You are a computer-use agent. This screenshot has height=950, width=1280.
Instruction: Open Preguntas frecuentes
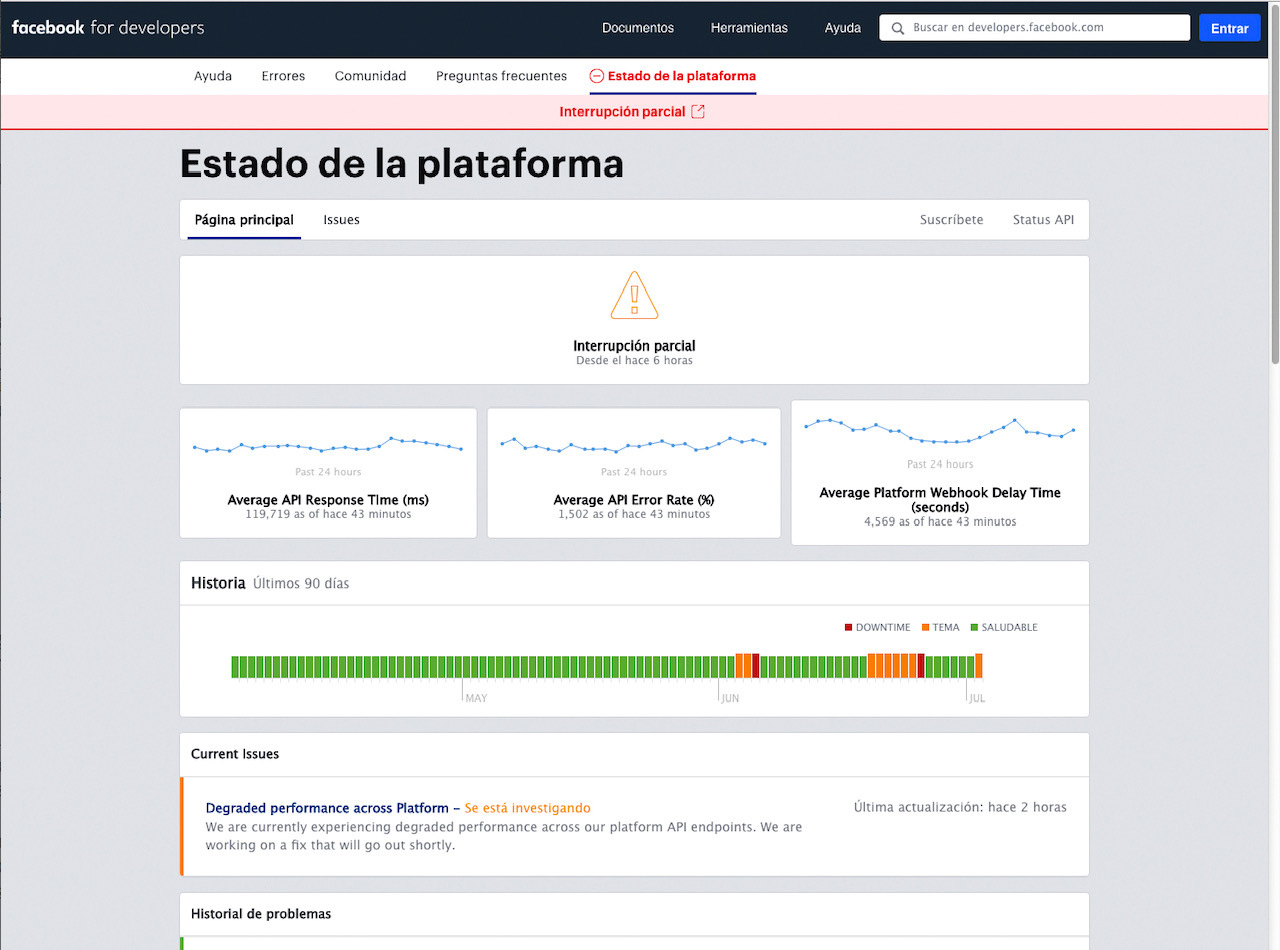(501, 75)
